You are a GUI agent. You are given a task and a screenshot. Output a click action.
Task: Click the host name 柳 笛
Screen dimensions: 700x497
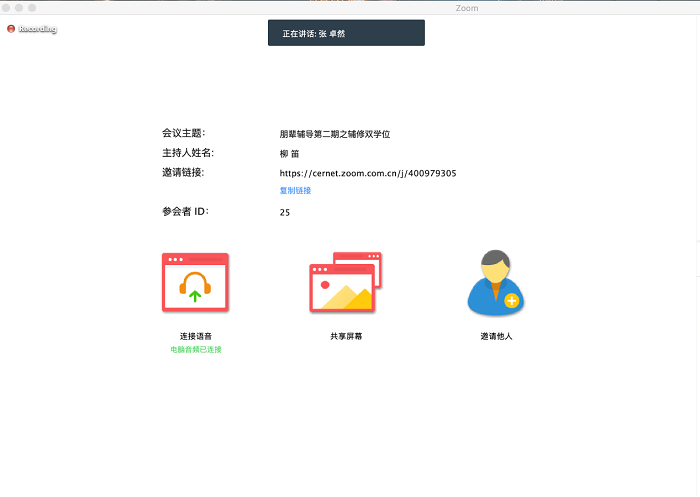click(289, 153)
